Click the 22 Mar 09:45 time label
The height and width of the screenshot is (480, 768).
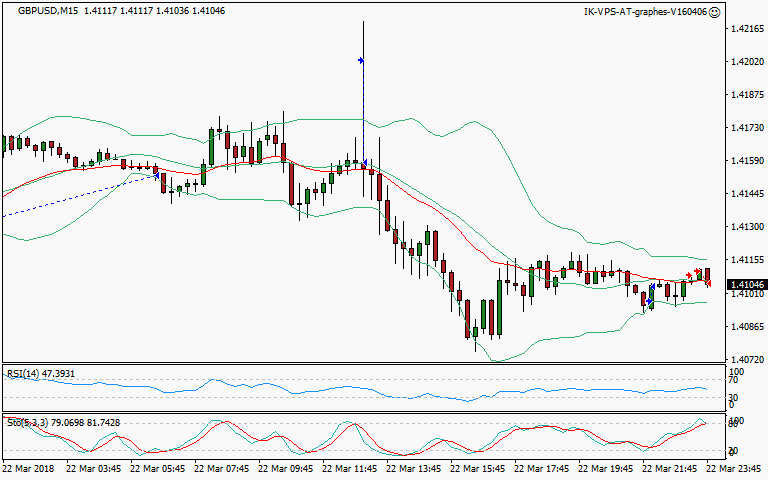tap(286, 468)
